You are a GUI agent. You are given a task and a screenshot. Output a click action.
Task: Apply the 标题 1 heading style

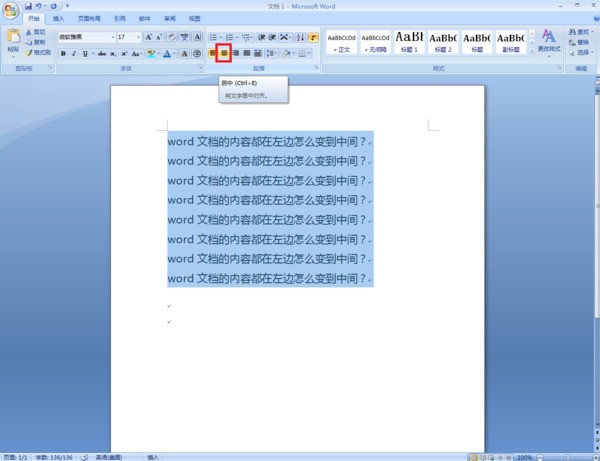click(409, 42)
